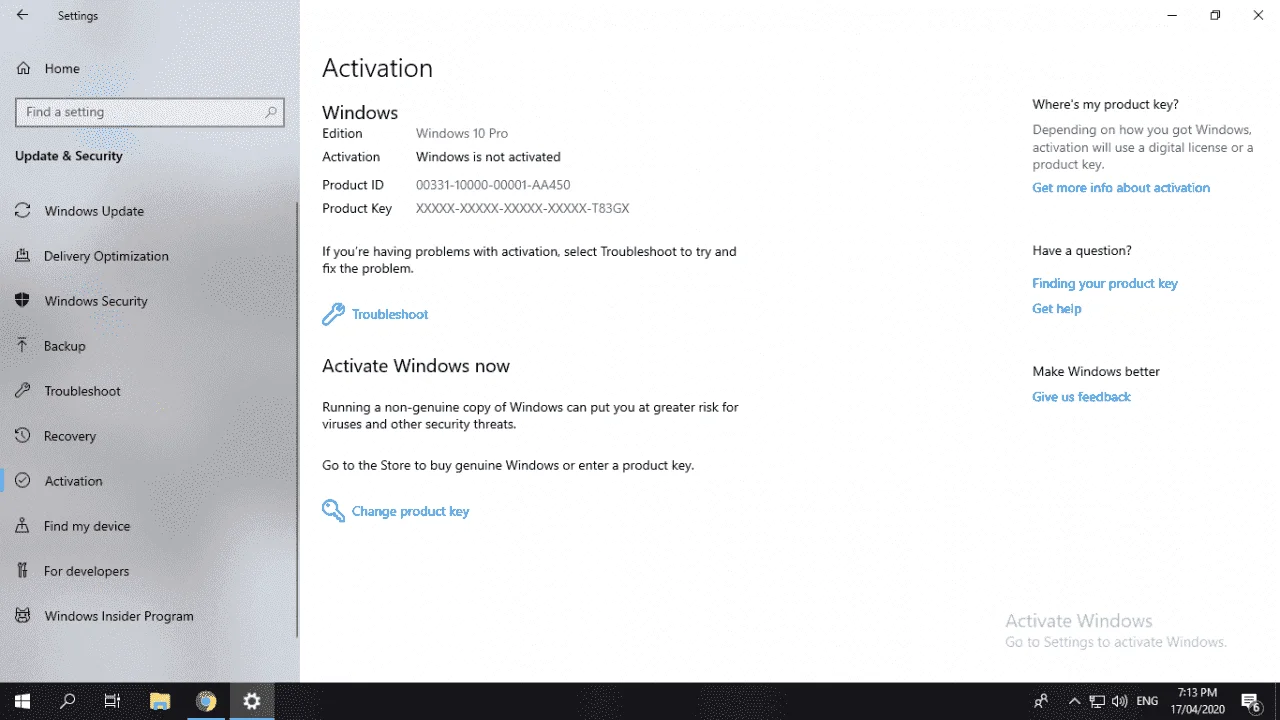1280x720 pixels.
Task: Open taskbar search magnifier
Action: pos(68,701)
